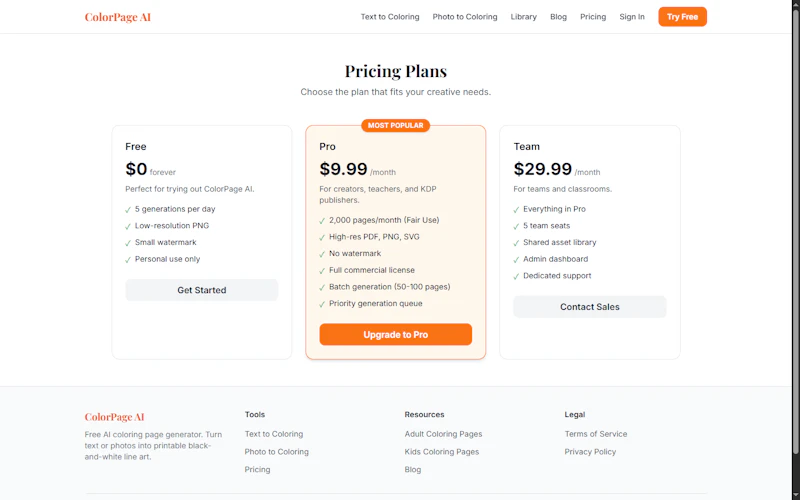Open Kids Coloring Pages footer link
800x500 pixels.
click(442, 452)
